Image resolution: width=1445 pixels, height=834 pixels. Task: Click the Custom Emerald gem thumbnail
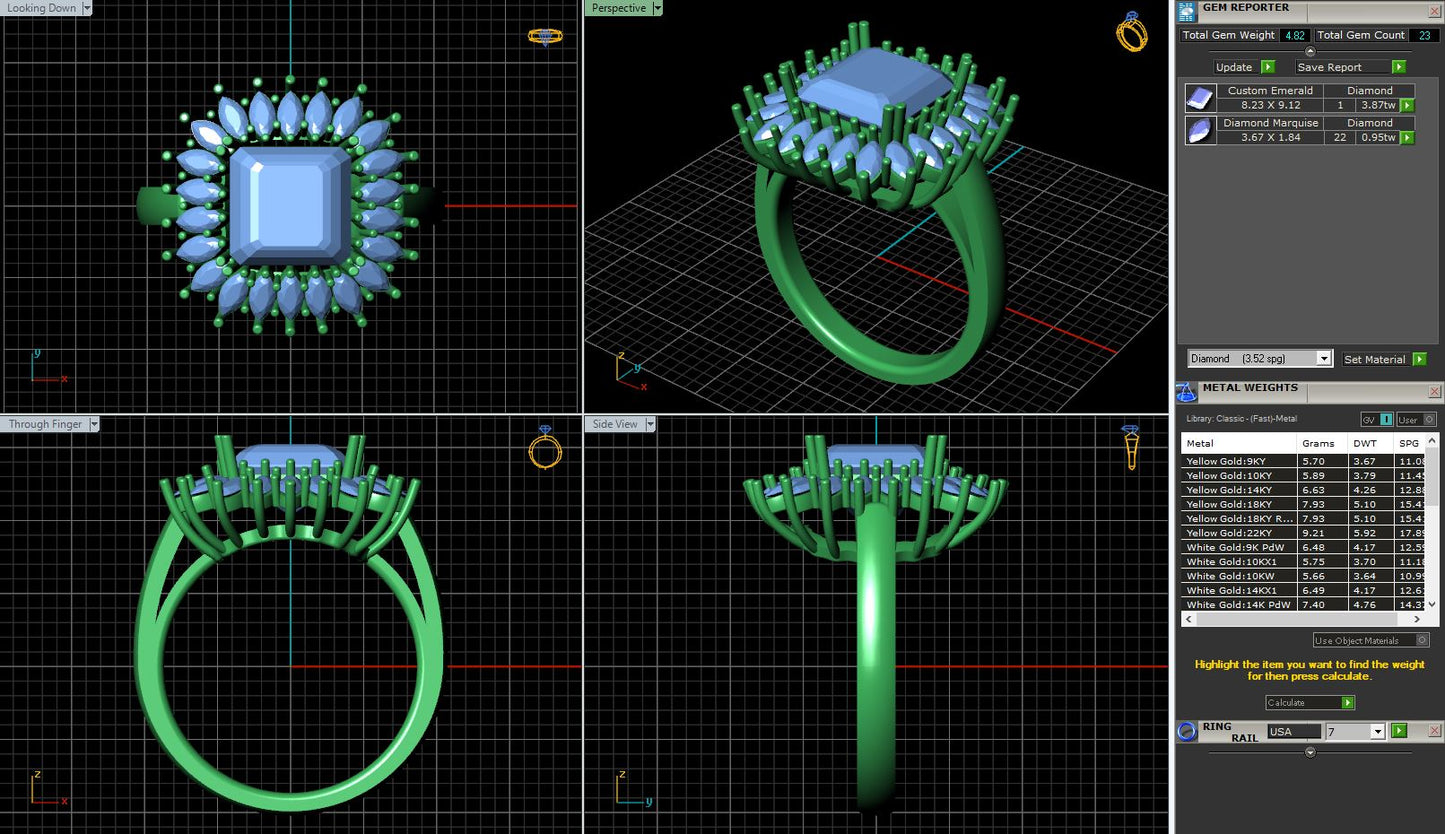click(1200, 98)
